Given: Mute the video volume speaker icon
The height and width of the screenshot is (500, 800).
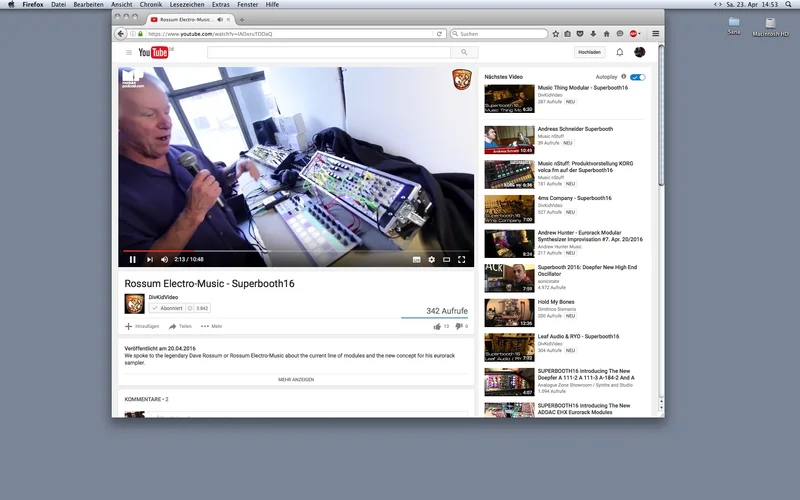Looking at the screenshot, I should click(x=164, y=260).
